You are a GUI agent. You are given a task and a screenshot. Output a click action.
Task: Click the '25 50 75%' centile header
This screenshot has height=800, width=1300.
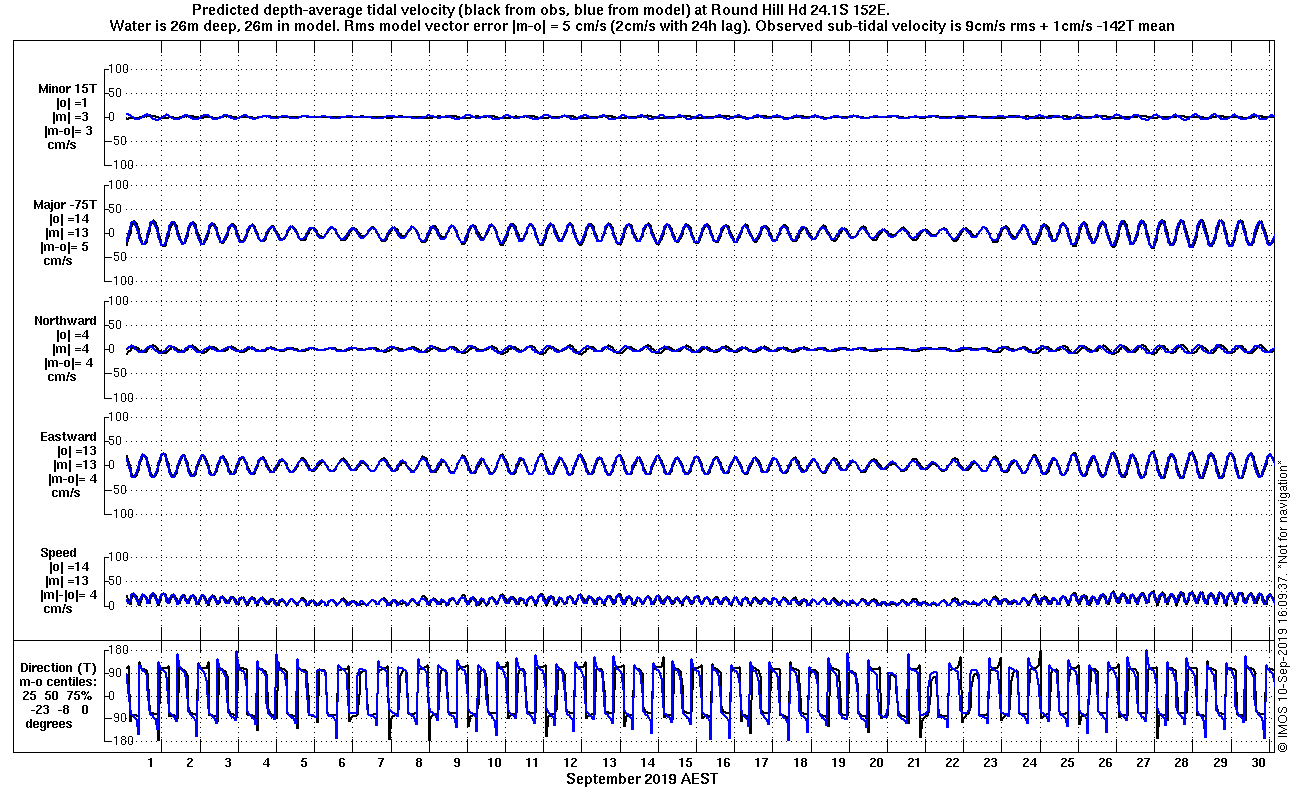[x=59, y=696]
